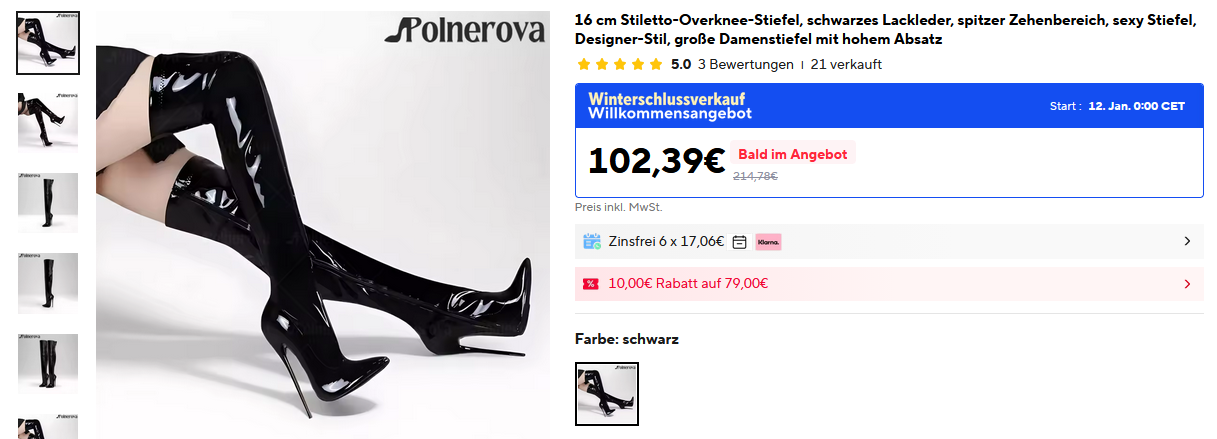Viewport: 1217px width, 439px height.
Task: Click the installment payment icon before Zinsfrei
Action: 592,241
